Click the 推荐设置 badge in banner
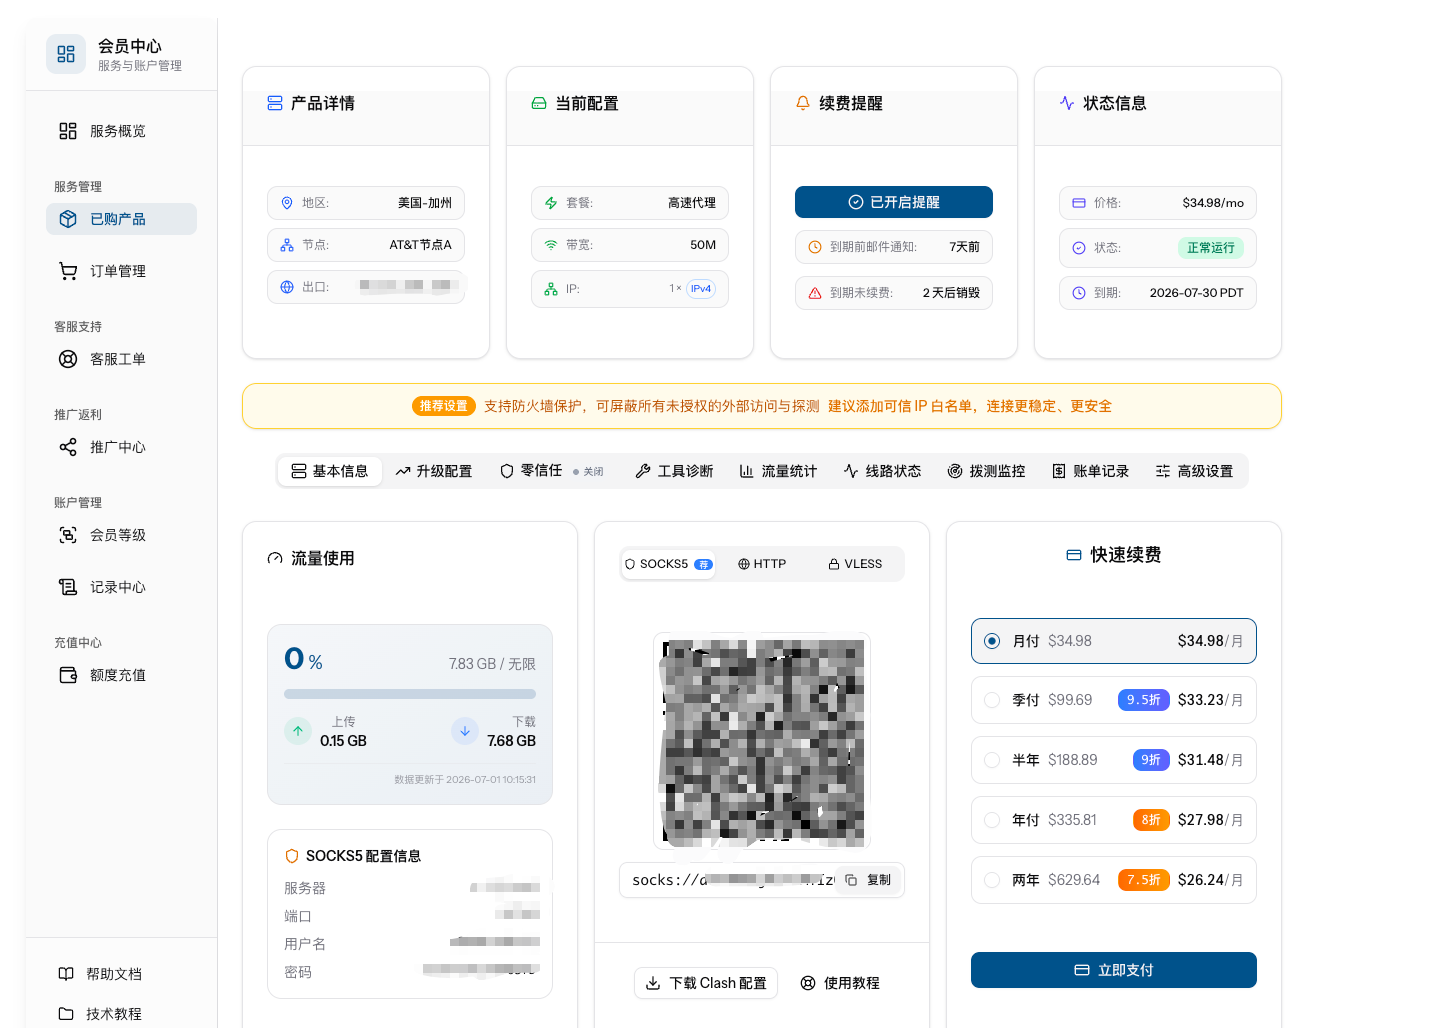 coord(444,406)
